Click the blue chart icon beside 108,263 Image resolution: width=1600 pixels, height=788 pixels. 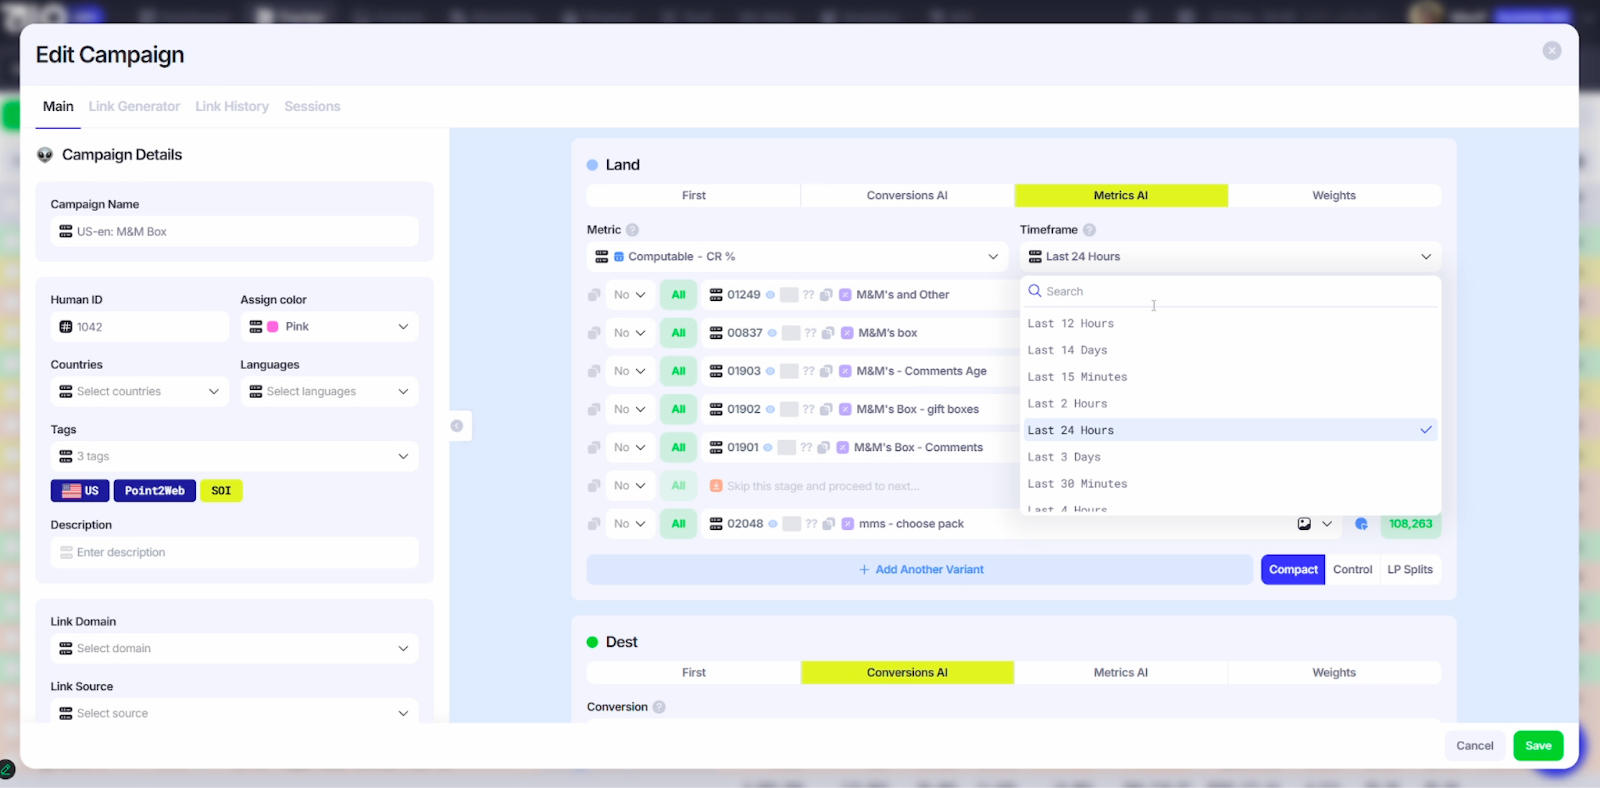coord(1361,524)
